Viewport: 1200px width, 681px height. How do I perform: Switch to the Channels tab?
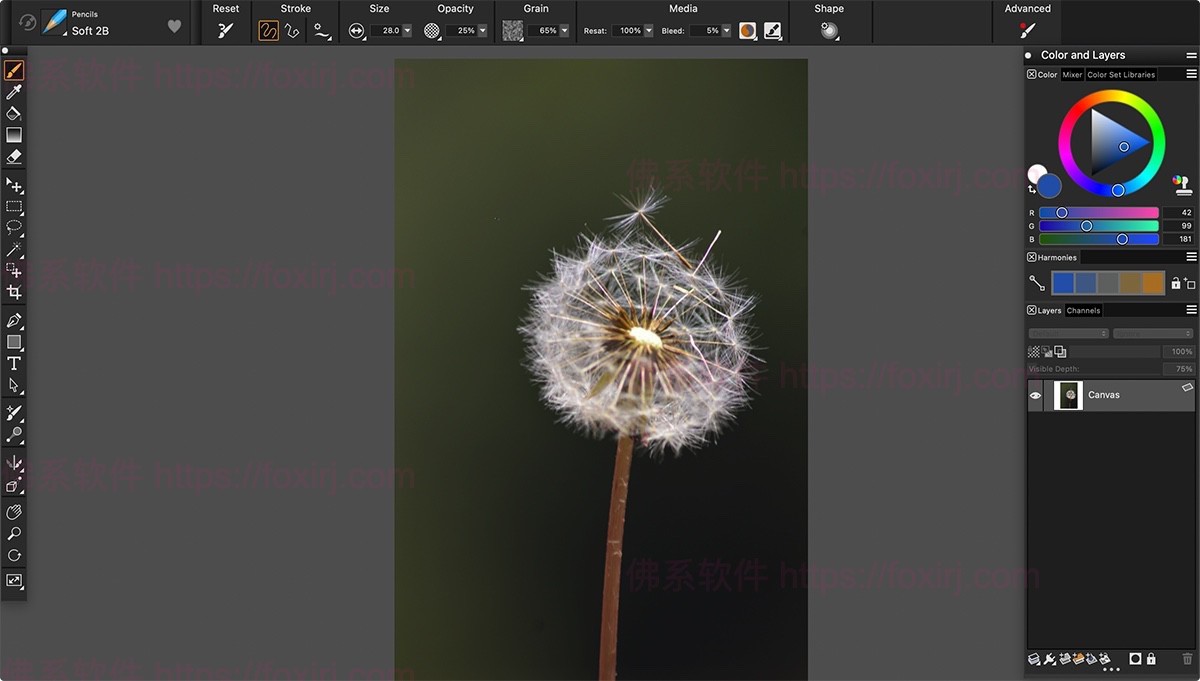click(x=1082, y=310)
